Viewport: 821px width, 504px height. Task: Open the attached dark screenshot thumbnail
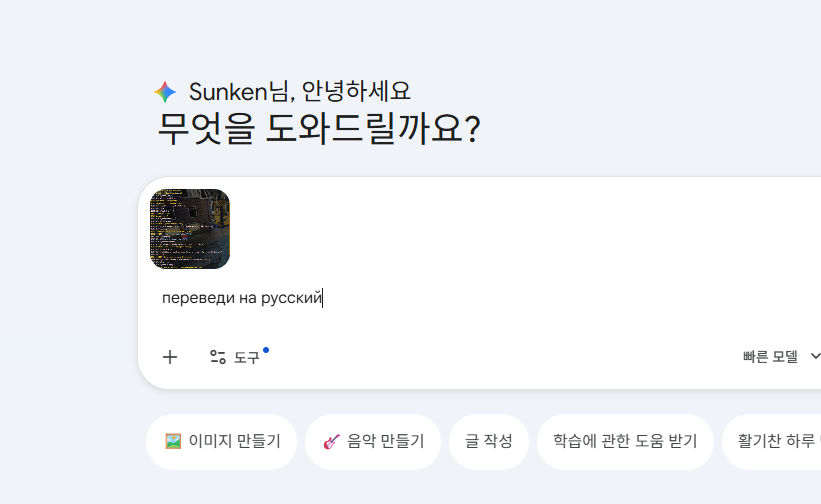coord(190,229)
